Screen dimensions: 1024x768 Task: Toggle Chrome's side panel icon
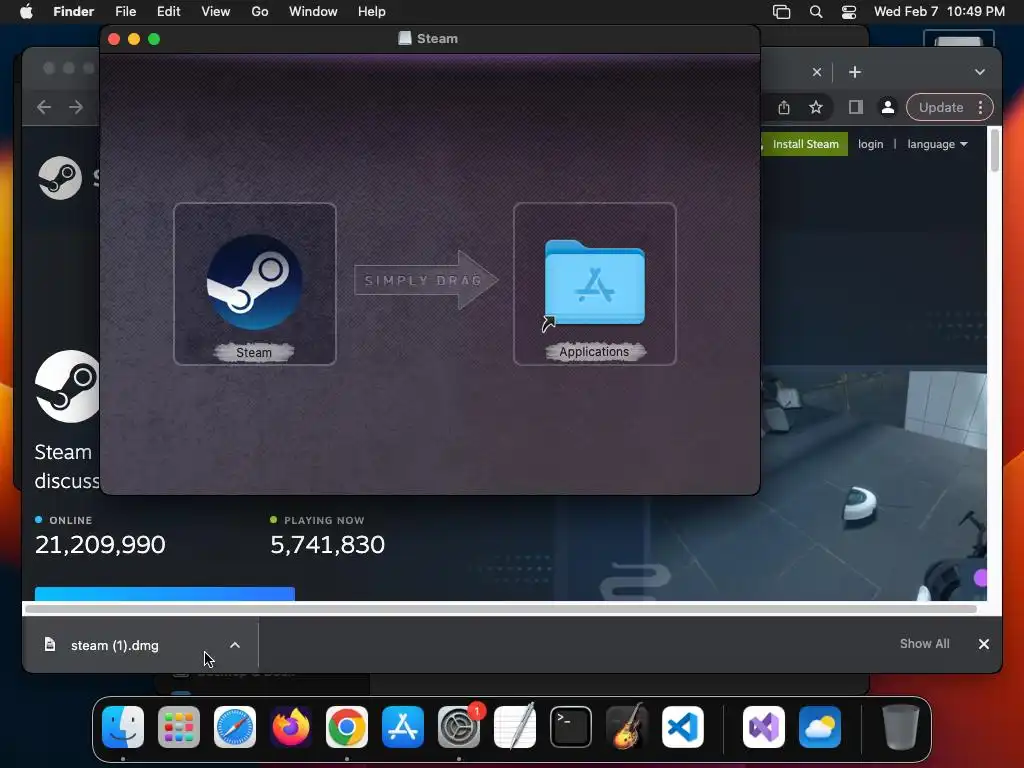point(856,107)
